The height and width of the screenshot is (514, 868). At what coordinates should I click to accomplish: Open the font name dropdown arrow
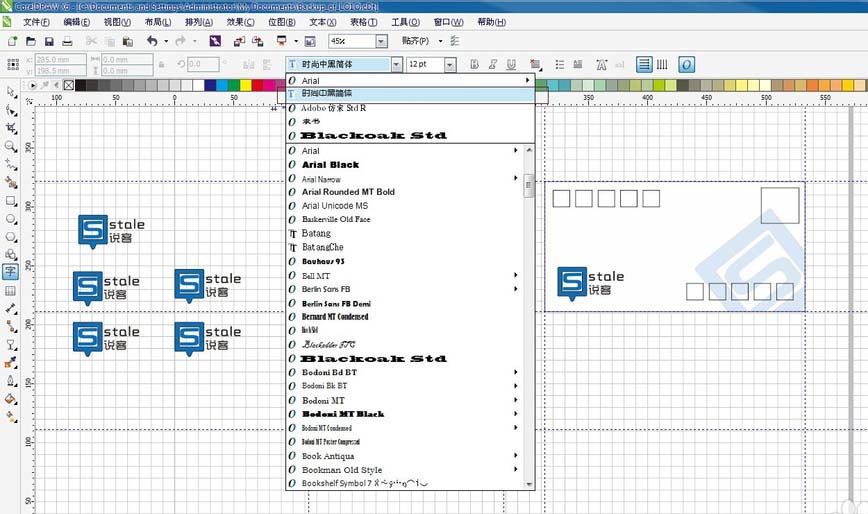396,65
